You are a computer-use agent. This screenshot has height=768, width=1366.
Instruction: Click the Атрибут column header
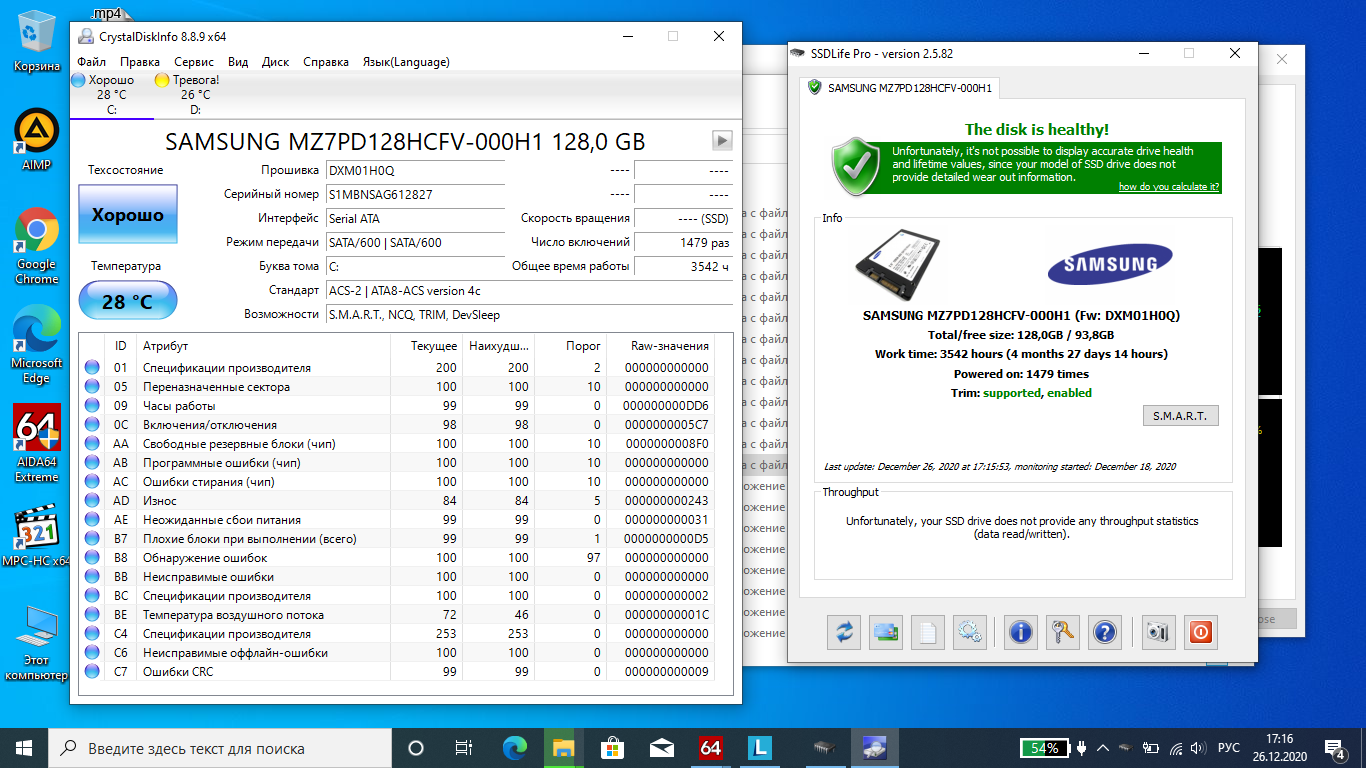(x=264, y=345)
